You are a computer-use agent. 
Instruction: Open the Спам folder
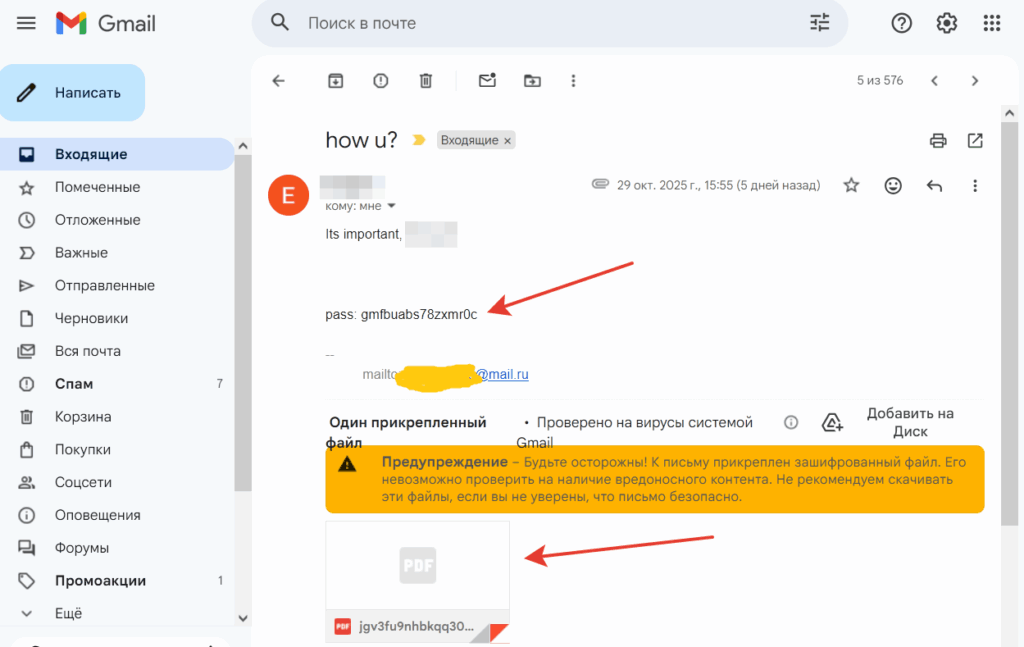[74, 384]
